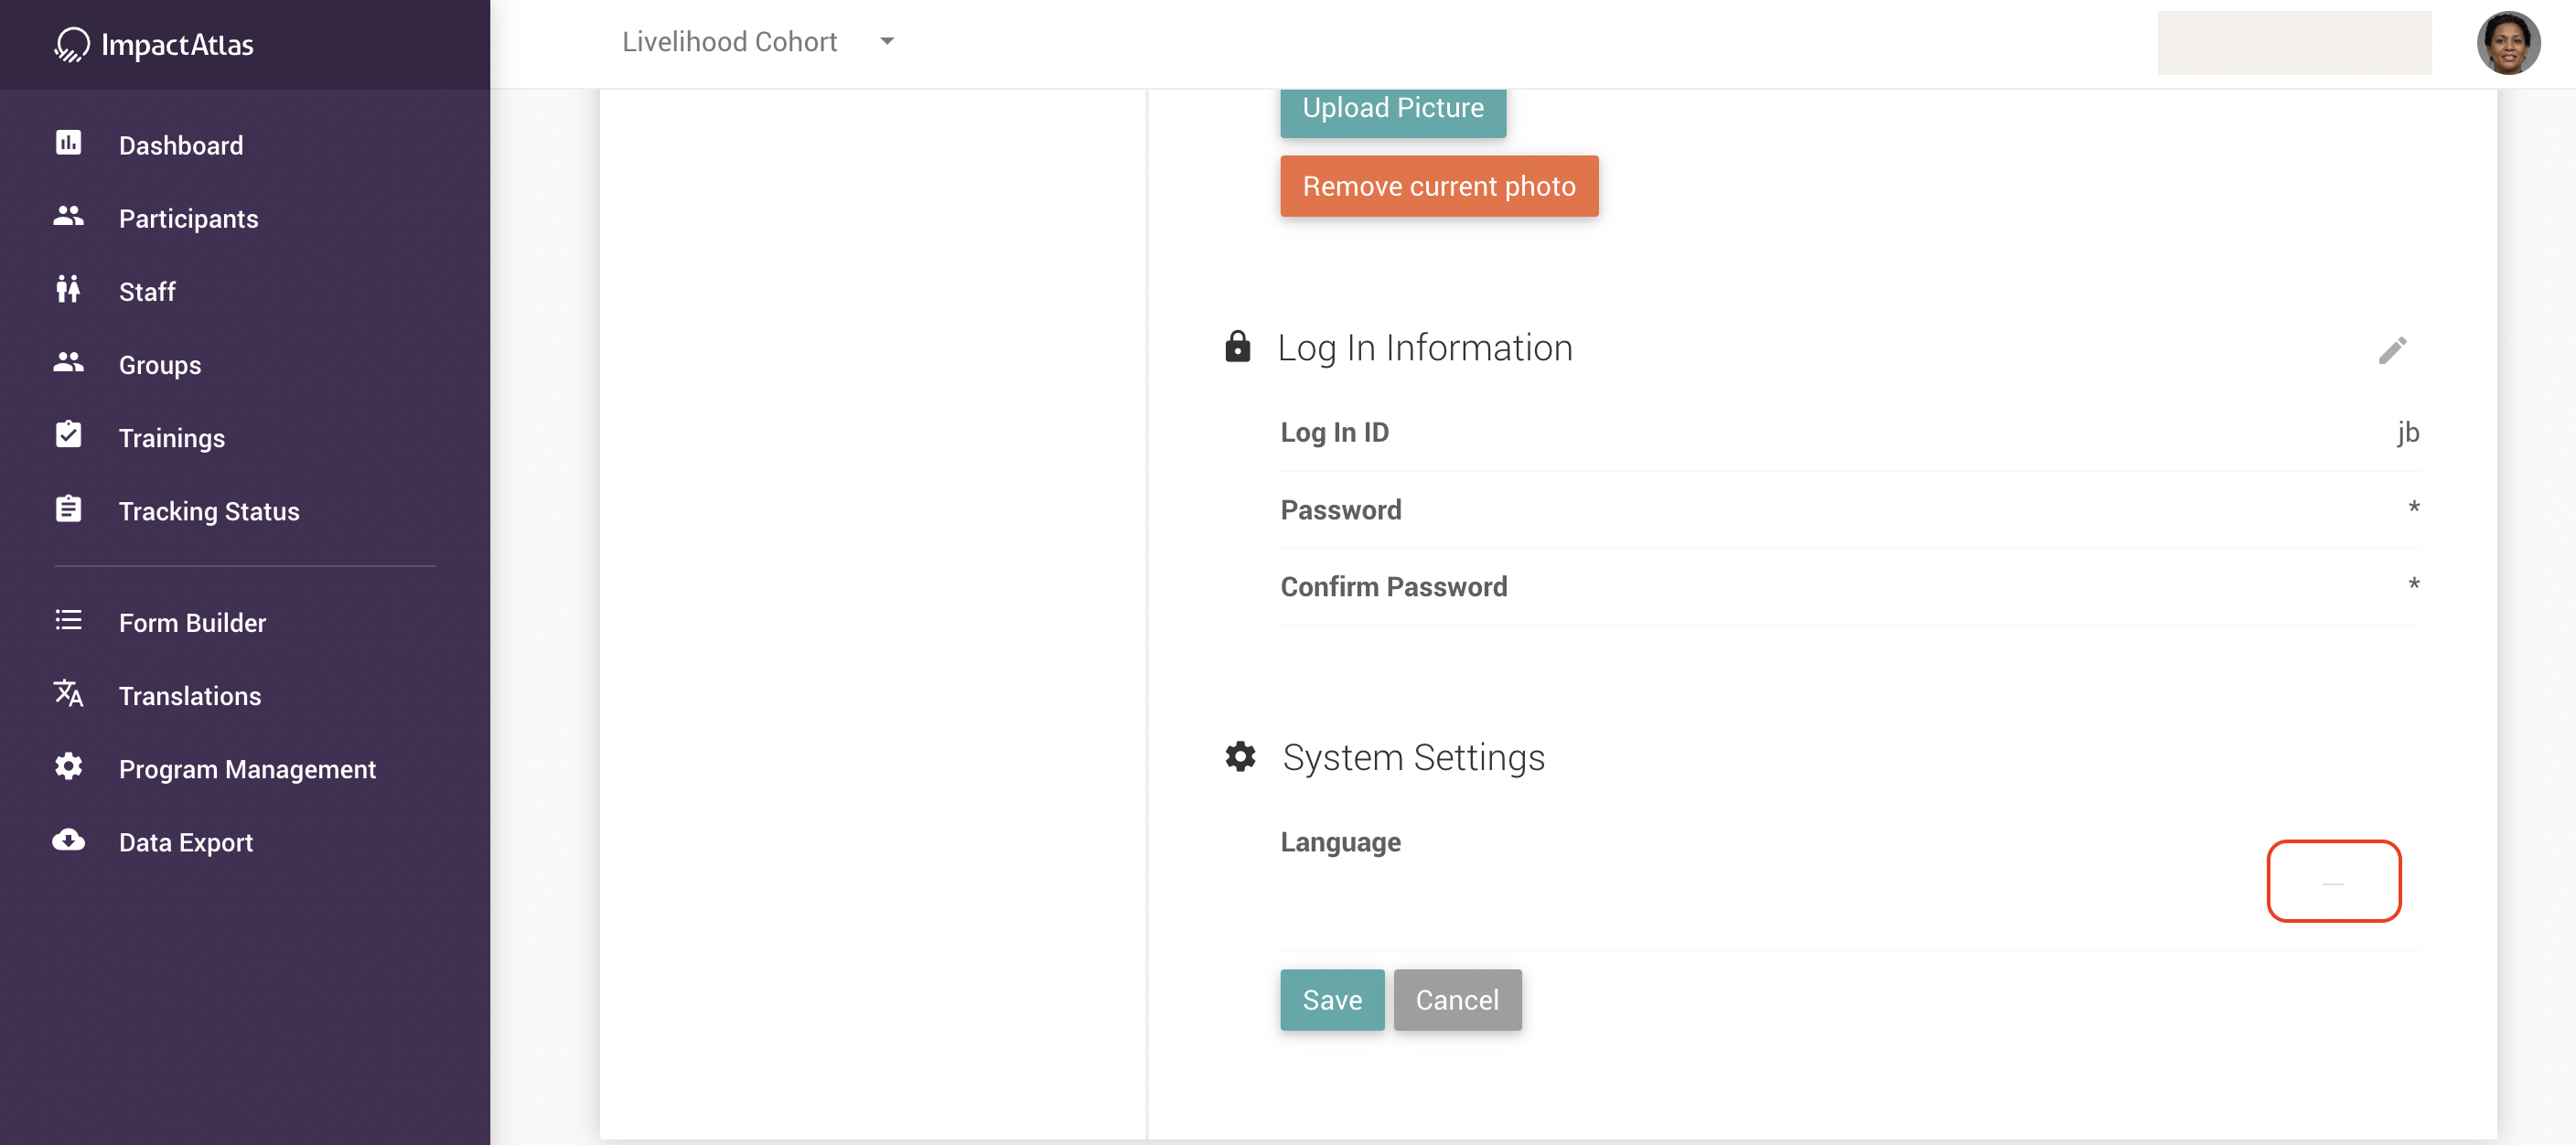
Task: Click the profile avatar in the top right
Action: tap(2509, 43)
